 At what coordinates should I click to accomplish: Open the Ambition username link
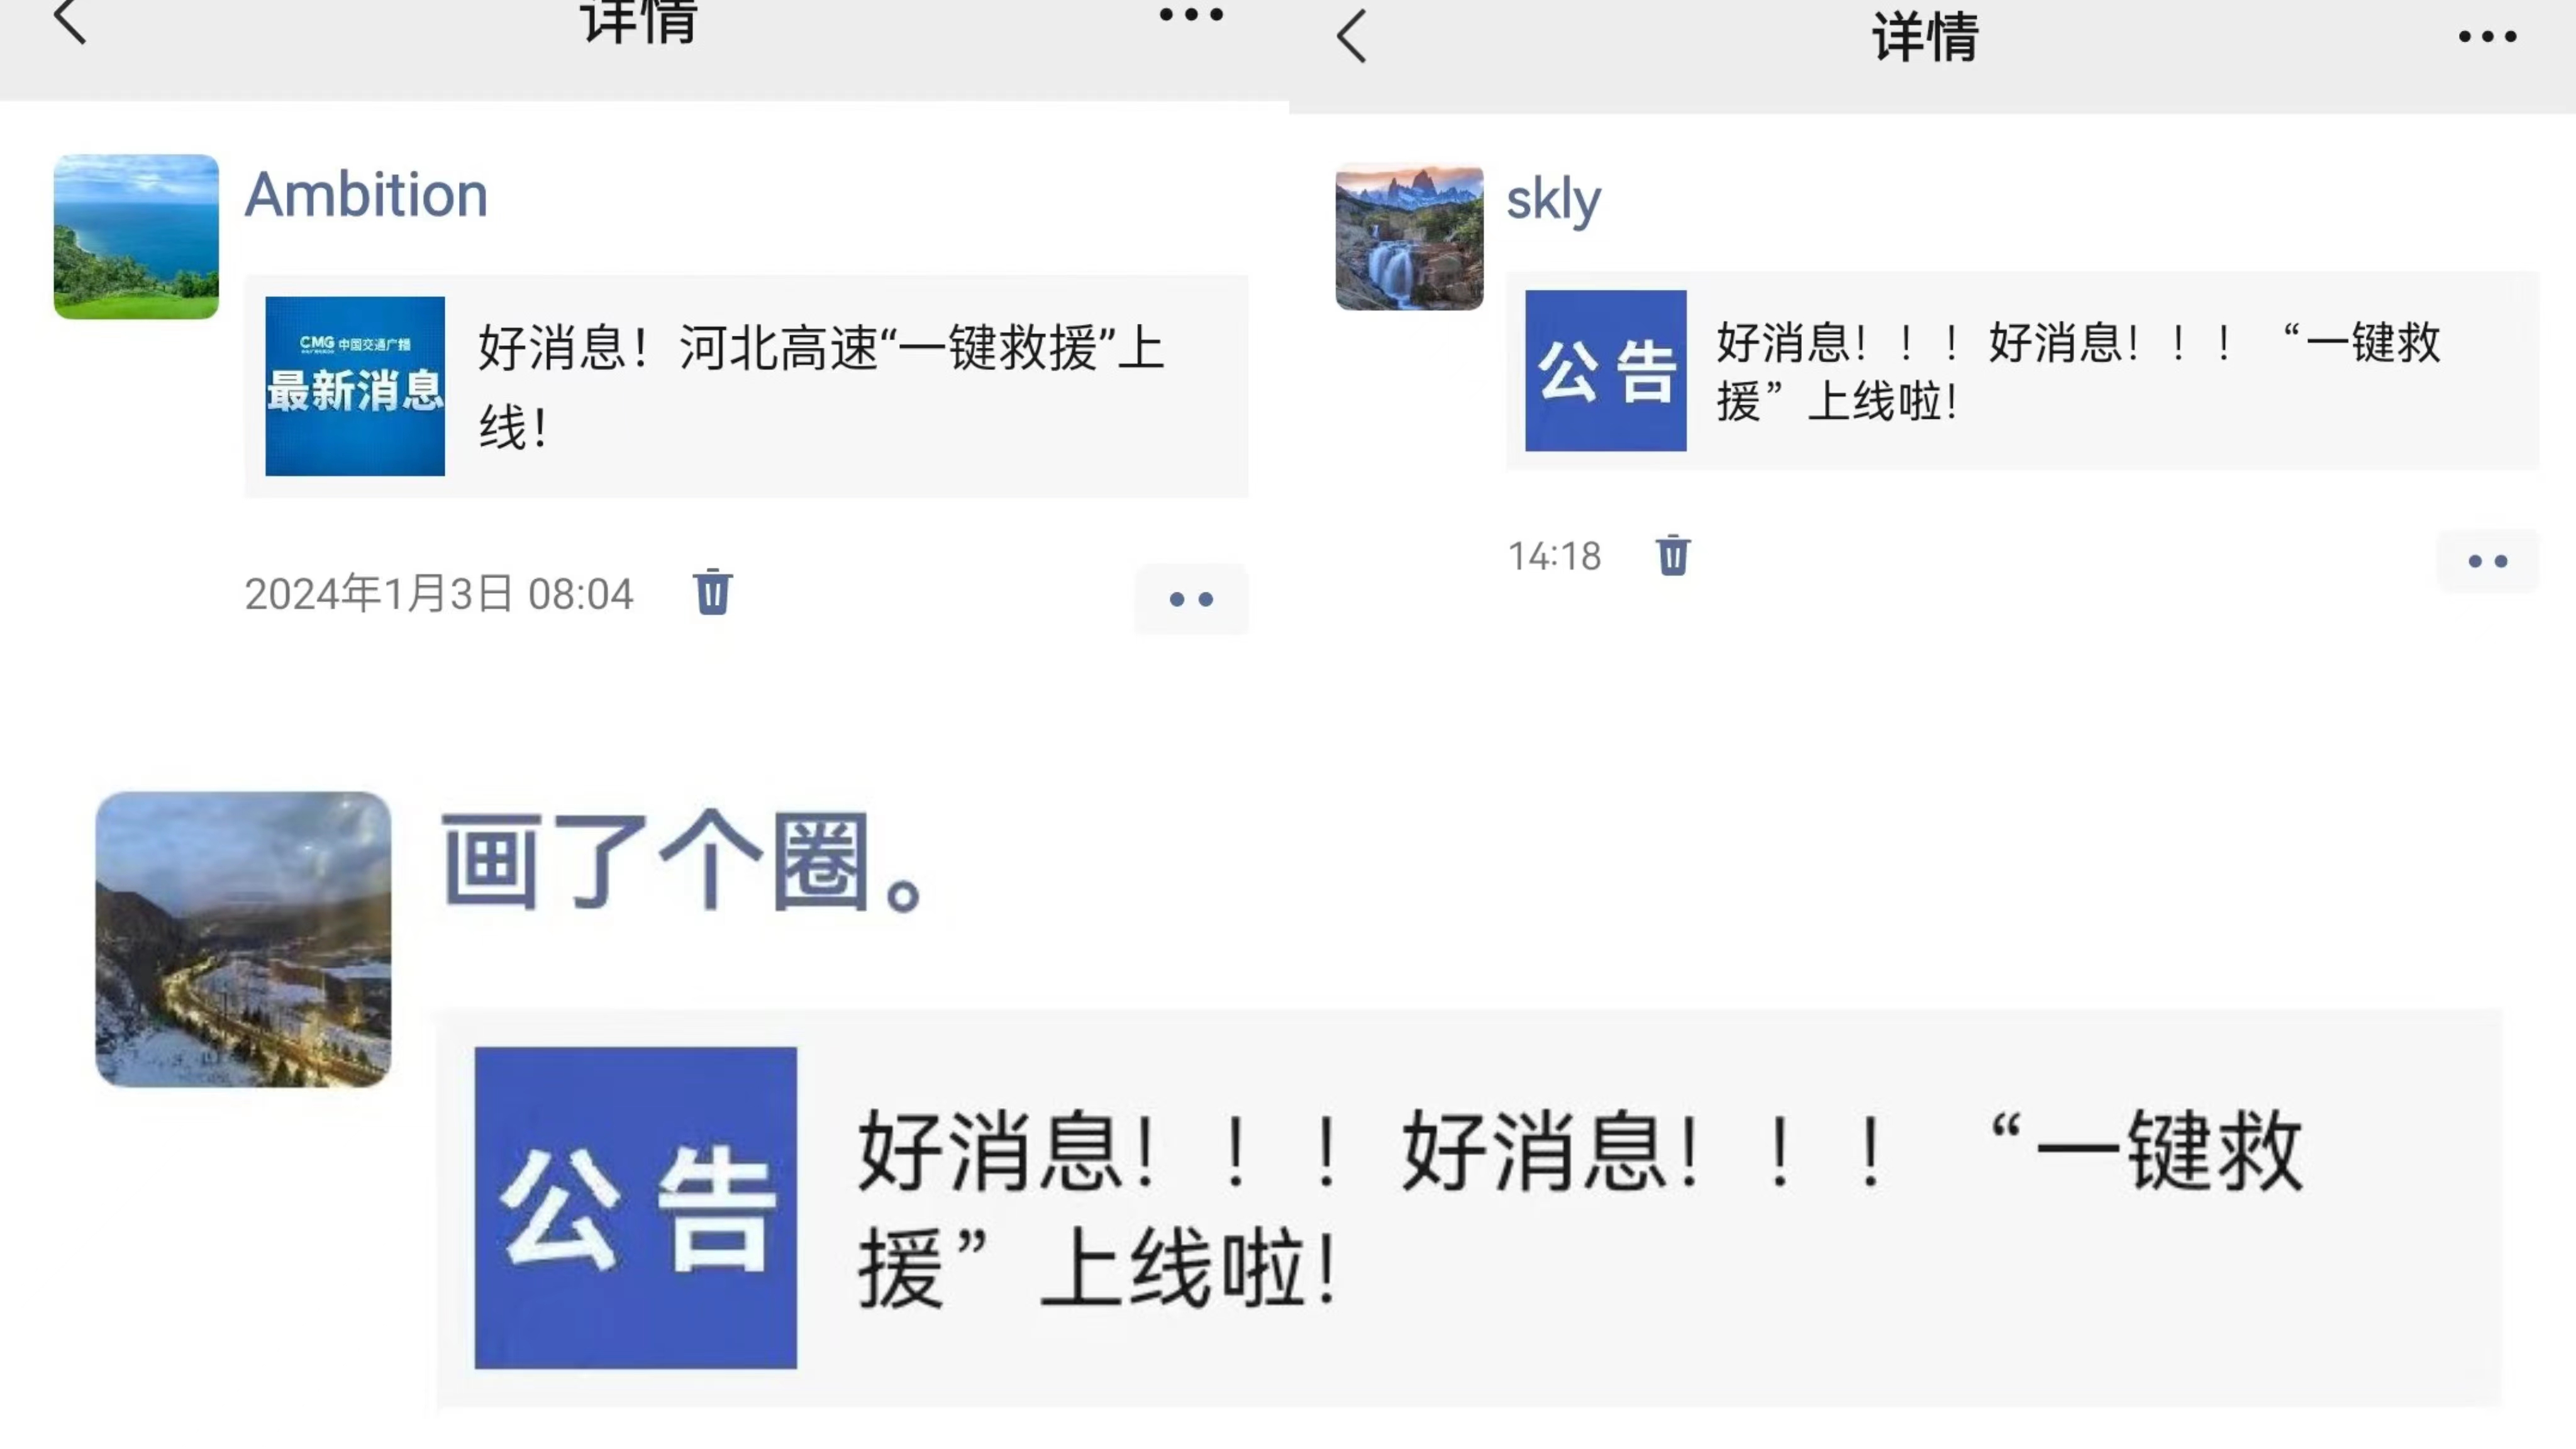pyautogui.click(x=366, y=194)
